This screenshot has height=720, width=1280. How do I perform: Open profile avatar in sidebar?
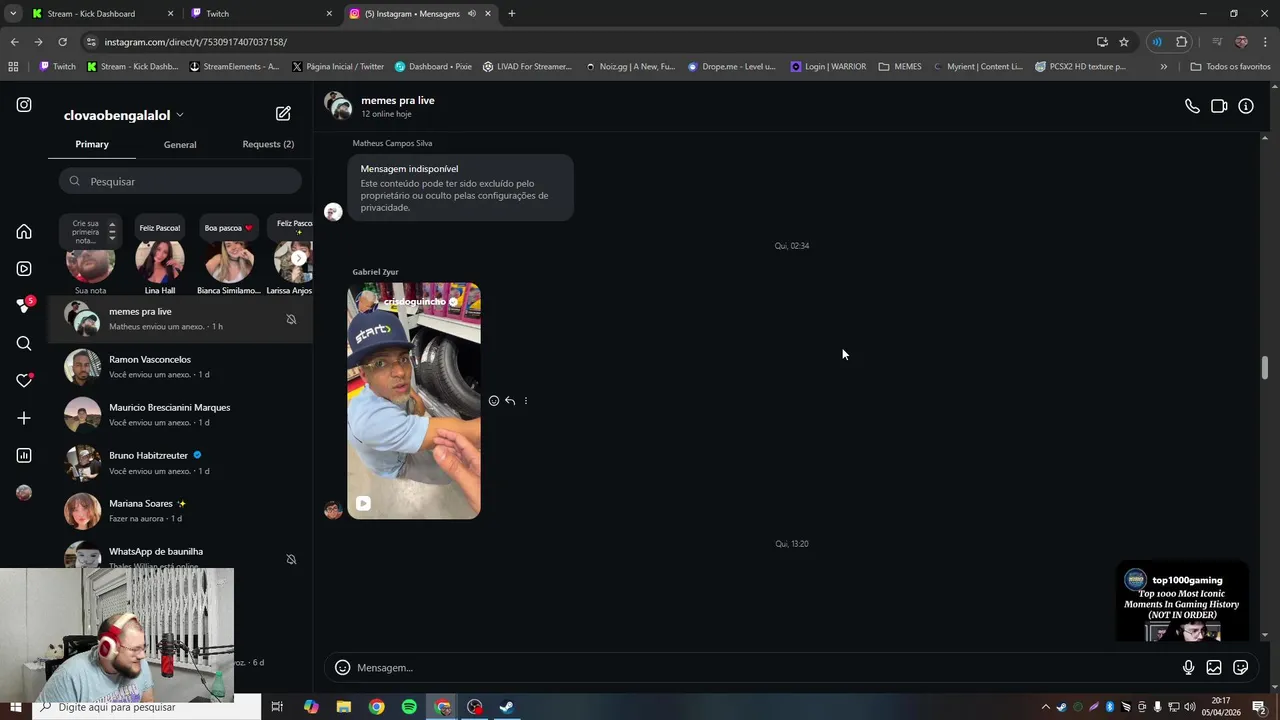click(x=24, y=493)
